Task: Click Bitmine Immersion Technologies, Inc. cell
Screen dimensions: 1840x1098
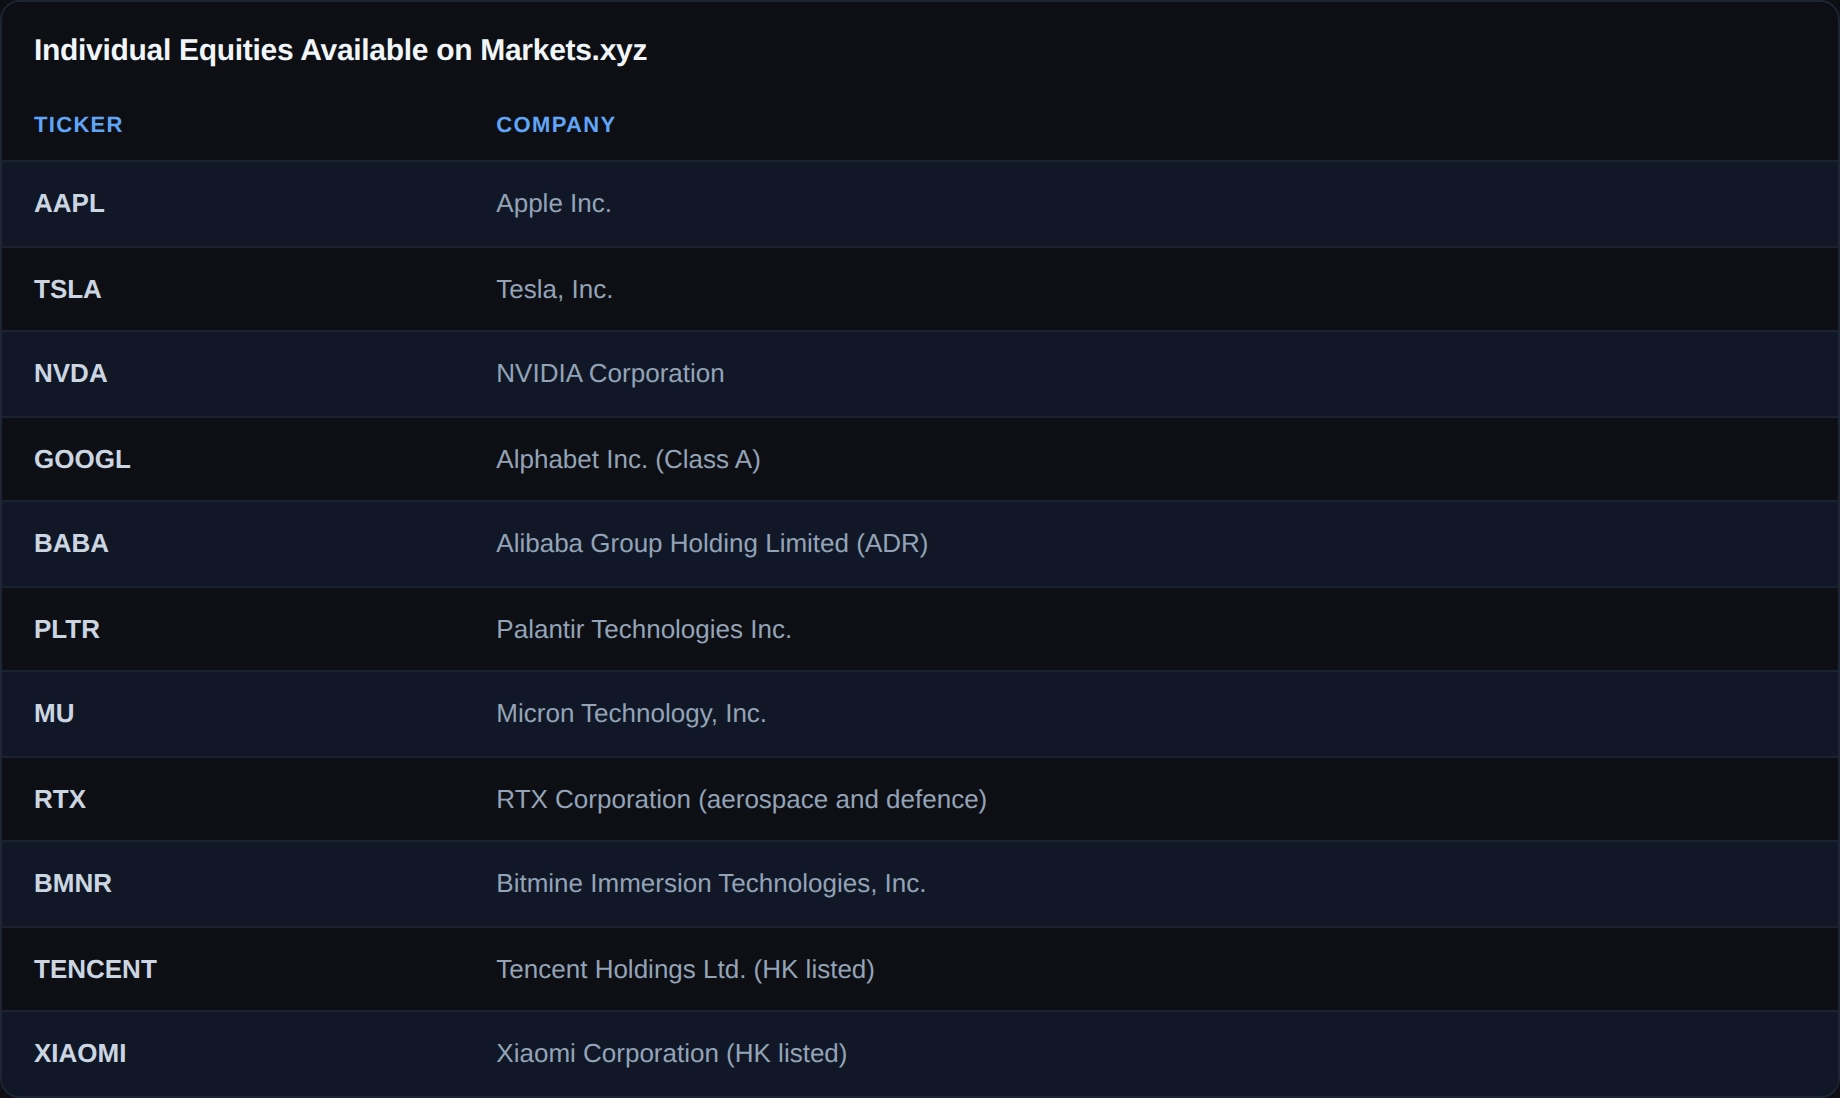Action: point(711,883)
